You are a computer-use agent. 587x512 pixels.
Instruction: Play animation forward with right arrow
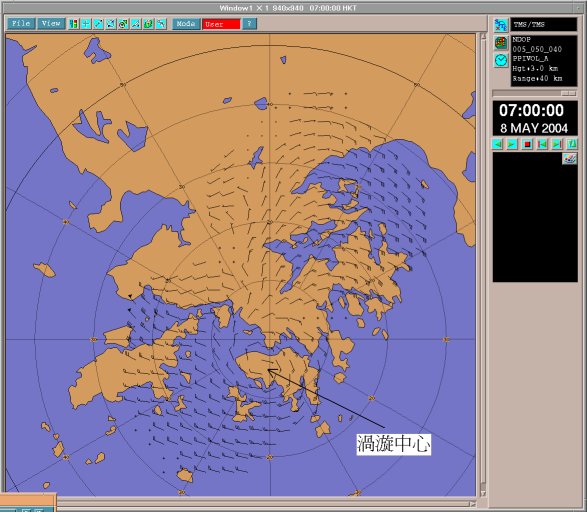(x=512, y=144)
